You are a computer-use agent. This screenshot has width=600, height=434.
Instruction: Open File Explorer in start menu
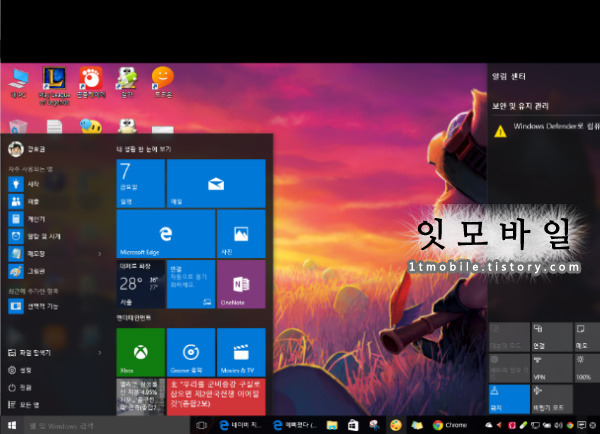[29, 352]
